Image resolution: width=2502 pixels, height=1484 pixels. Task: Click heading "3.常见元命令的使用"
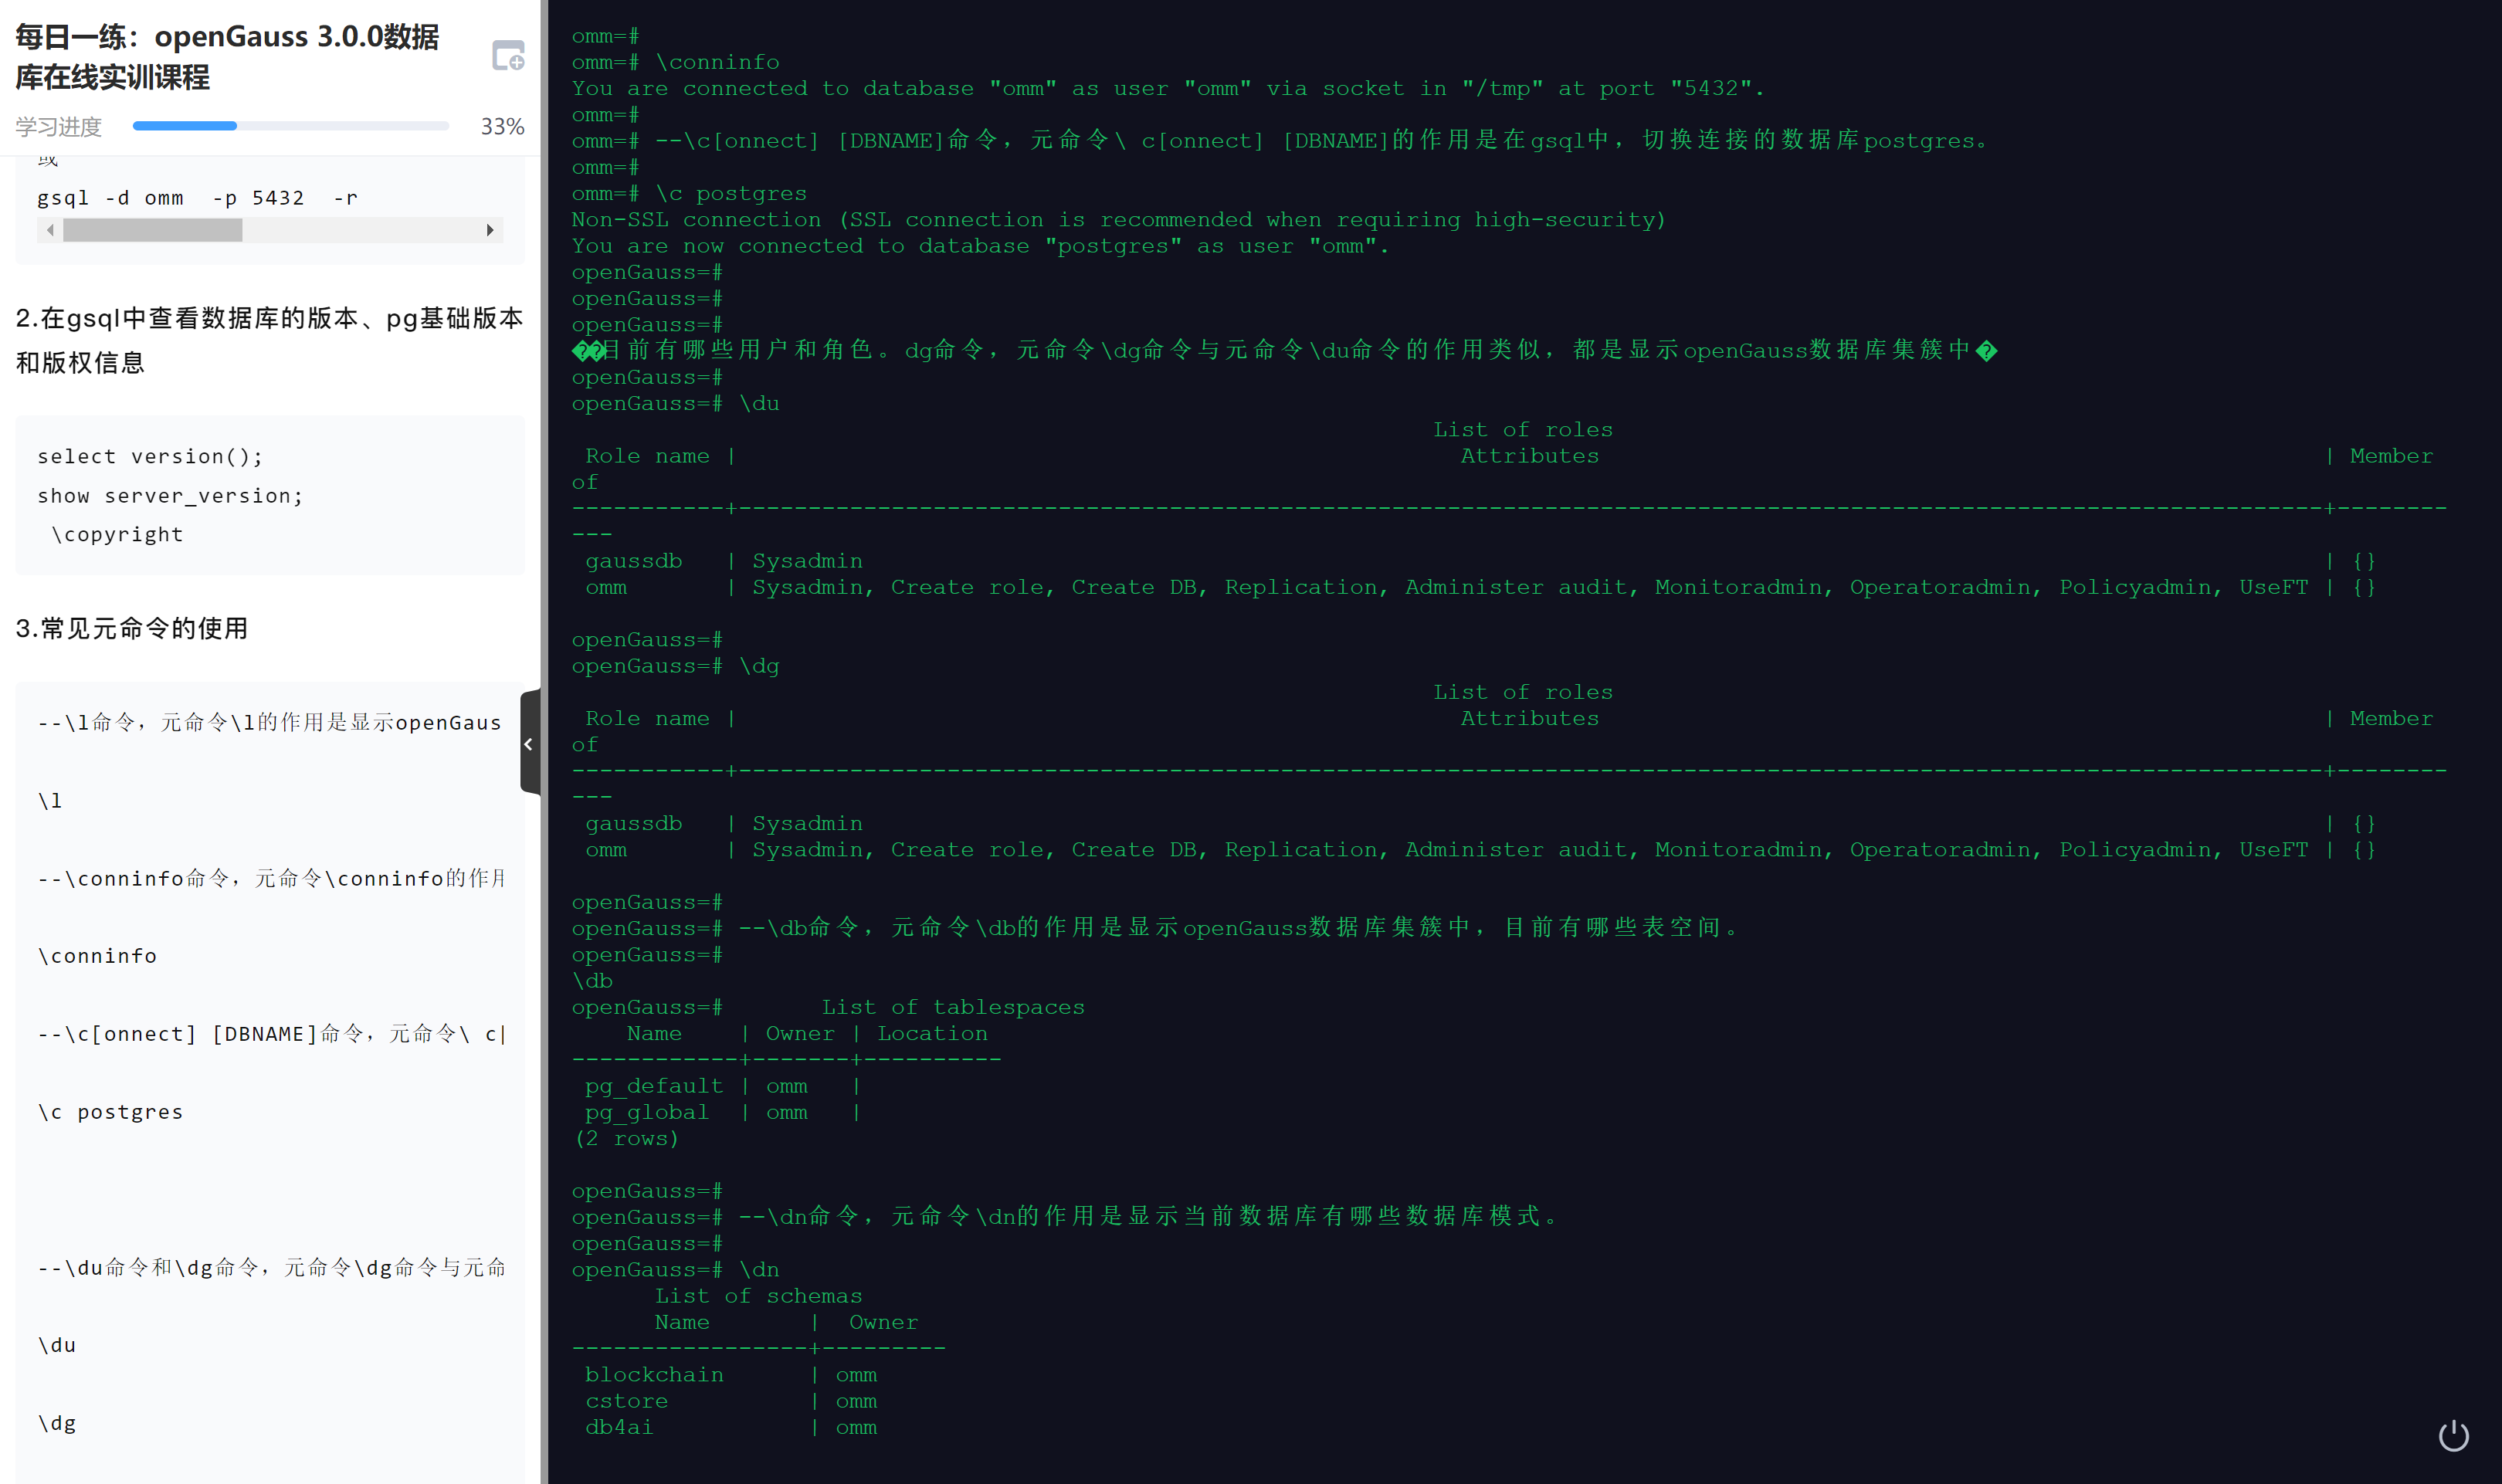[x=132, y=628]
